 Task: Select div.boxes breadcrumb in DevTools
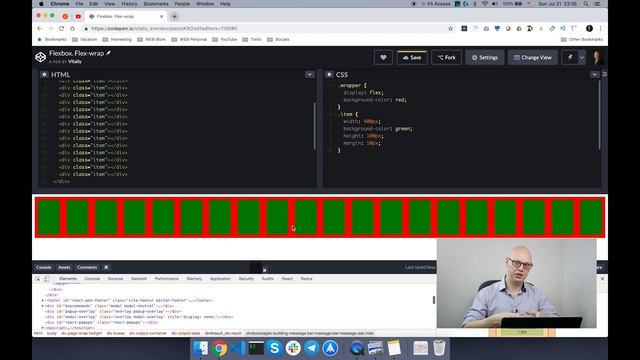tap(116, 333)
